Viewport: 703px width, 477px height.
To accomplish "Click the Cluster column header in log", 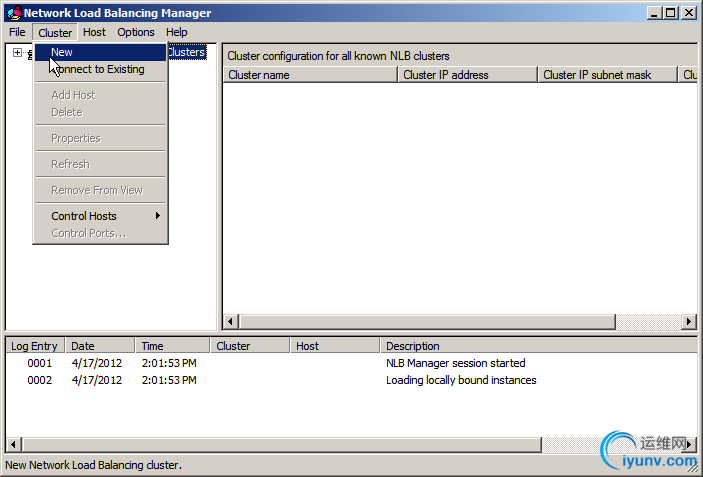I will (x=250, y=346).
